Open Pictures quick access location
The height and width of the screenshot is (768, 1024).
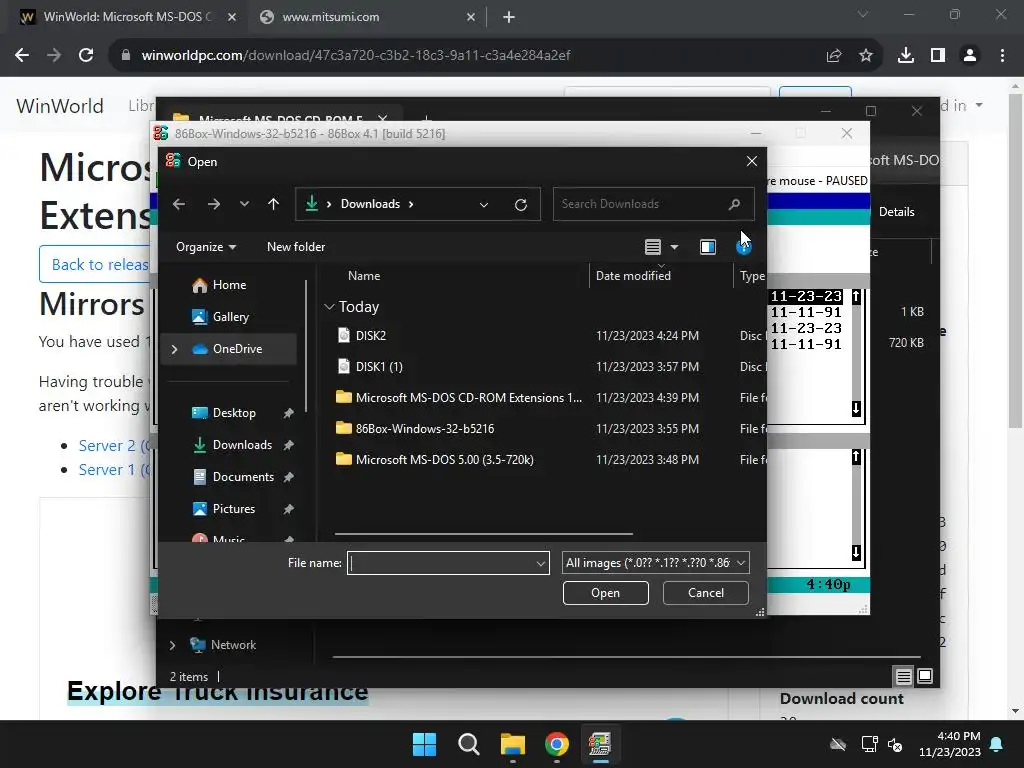click(x=233, y=509)
